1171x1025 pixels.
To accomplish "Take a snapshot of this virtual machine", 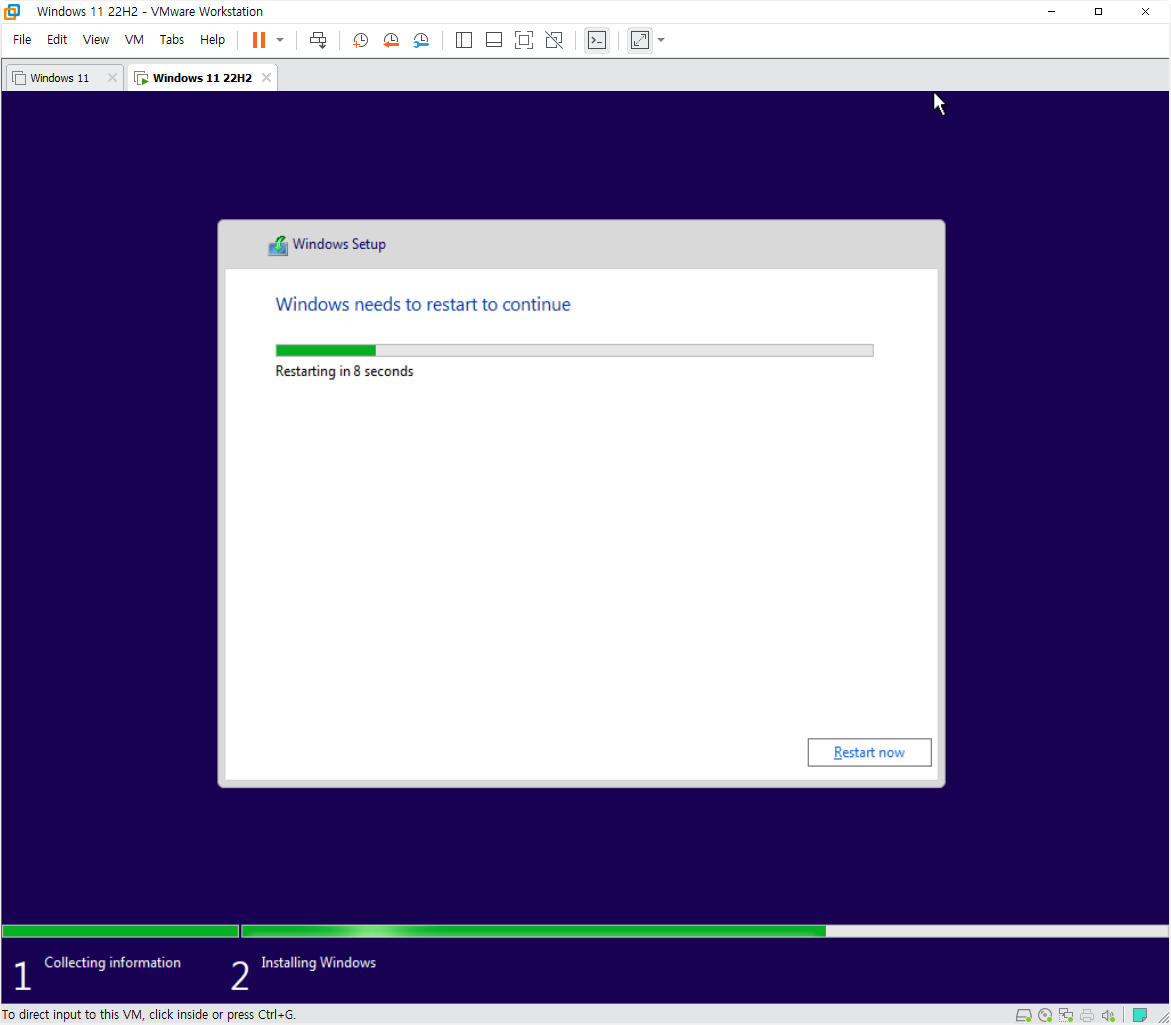I will (360, 40).
